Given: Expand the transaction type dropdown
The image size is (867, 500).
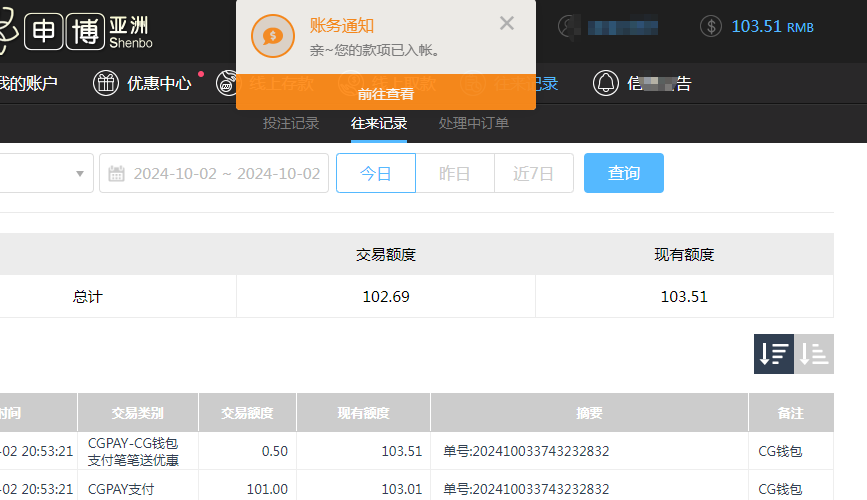Looking at the screenshot, I should tap(79, 174).
